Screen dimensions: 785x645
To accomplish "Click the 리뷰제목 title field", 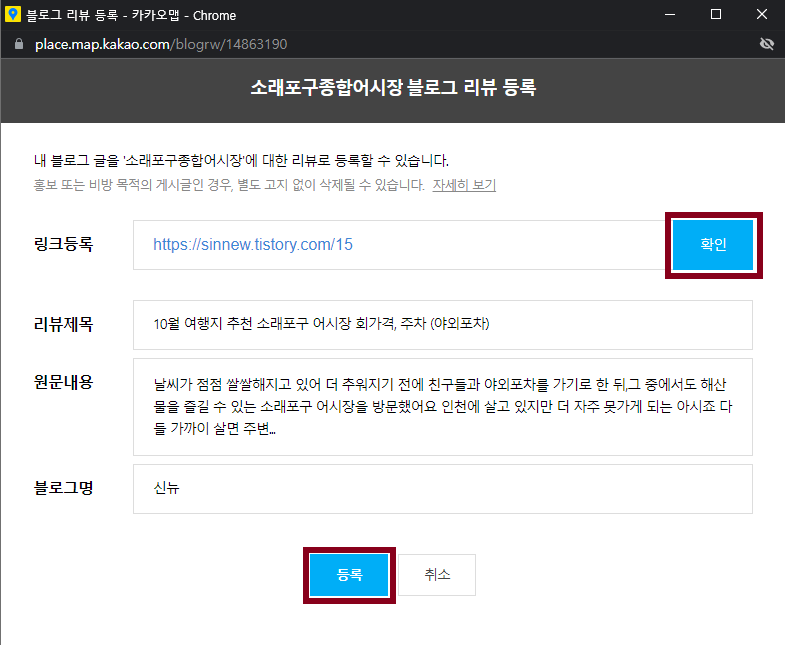I will point(443,325).
